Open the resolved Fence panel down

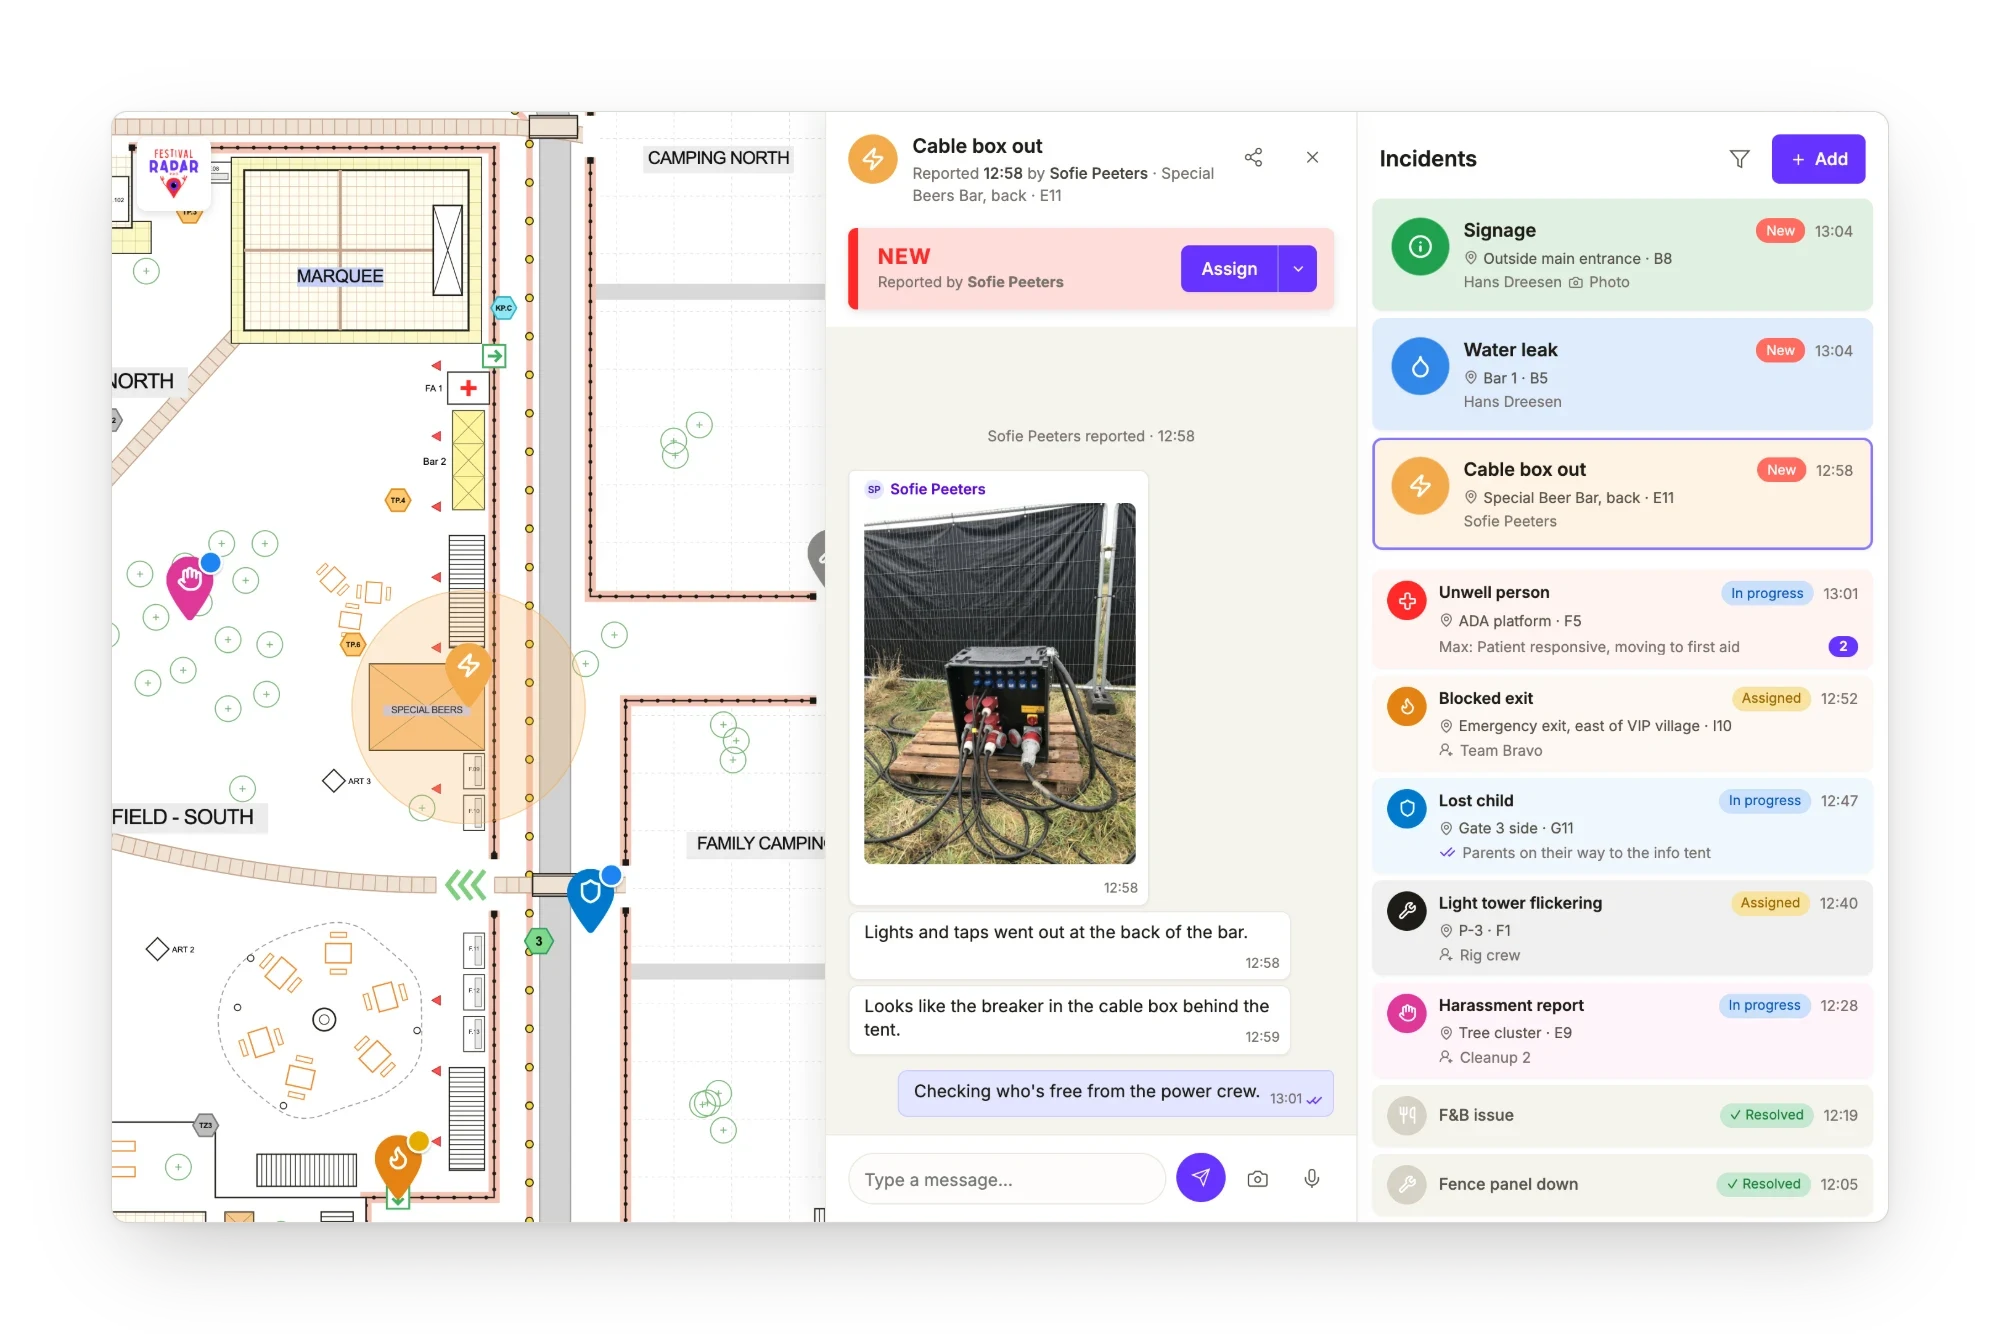coord(1622,1184)
